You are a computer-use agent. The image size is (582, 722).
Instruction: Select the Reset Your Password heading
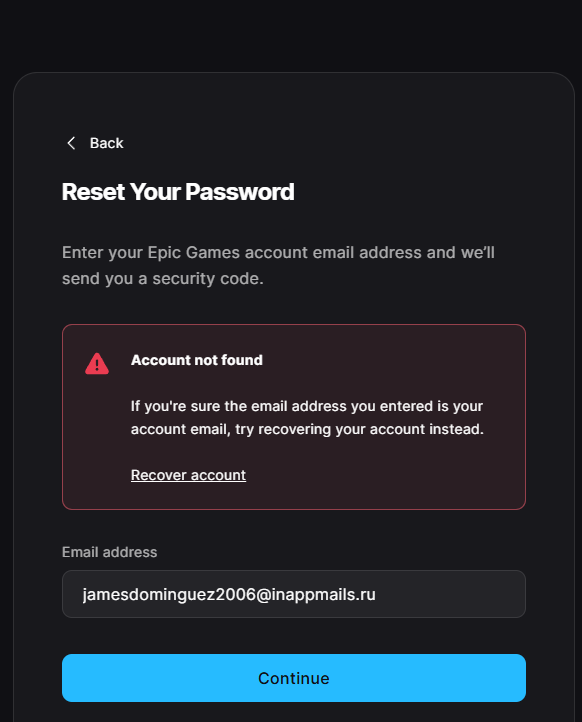(x=178, y=192)
